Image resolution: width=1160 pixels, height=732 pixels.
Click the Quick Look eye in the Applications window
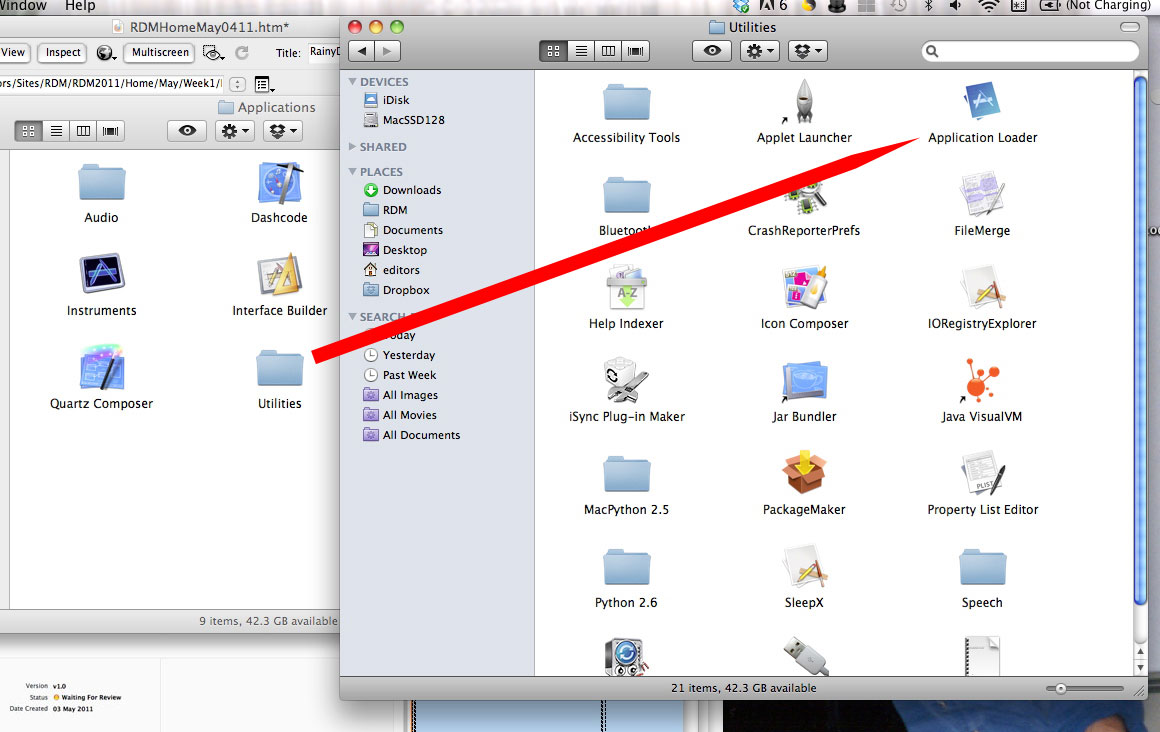[186, 131]
